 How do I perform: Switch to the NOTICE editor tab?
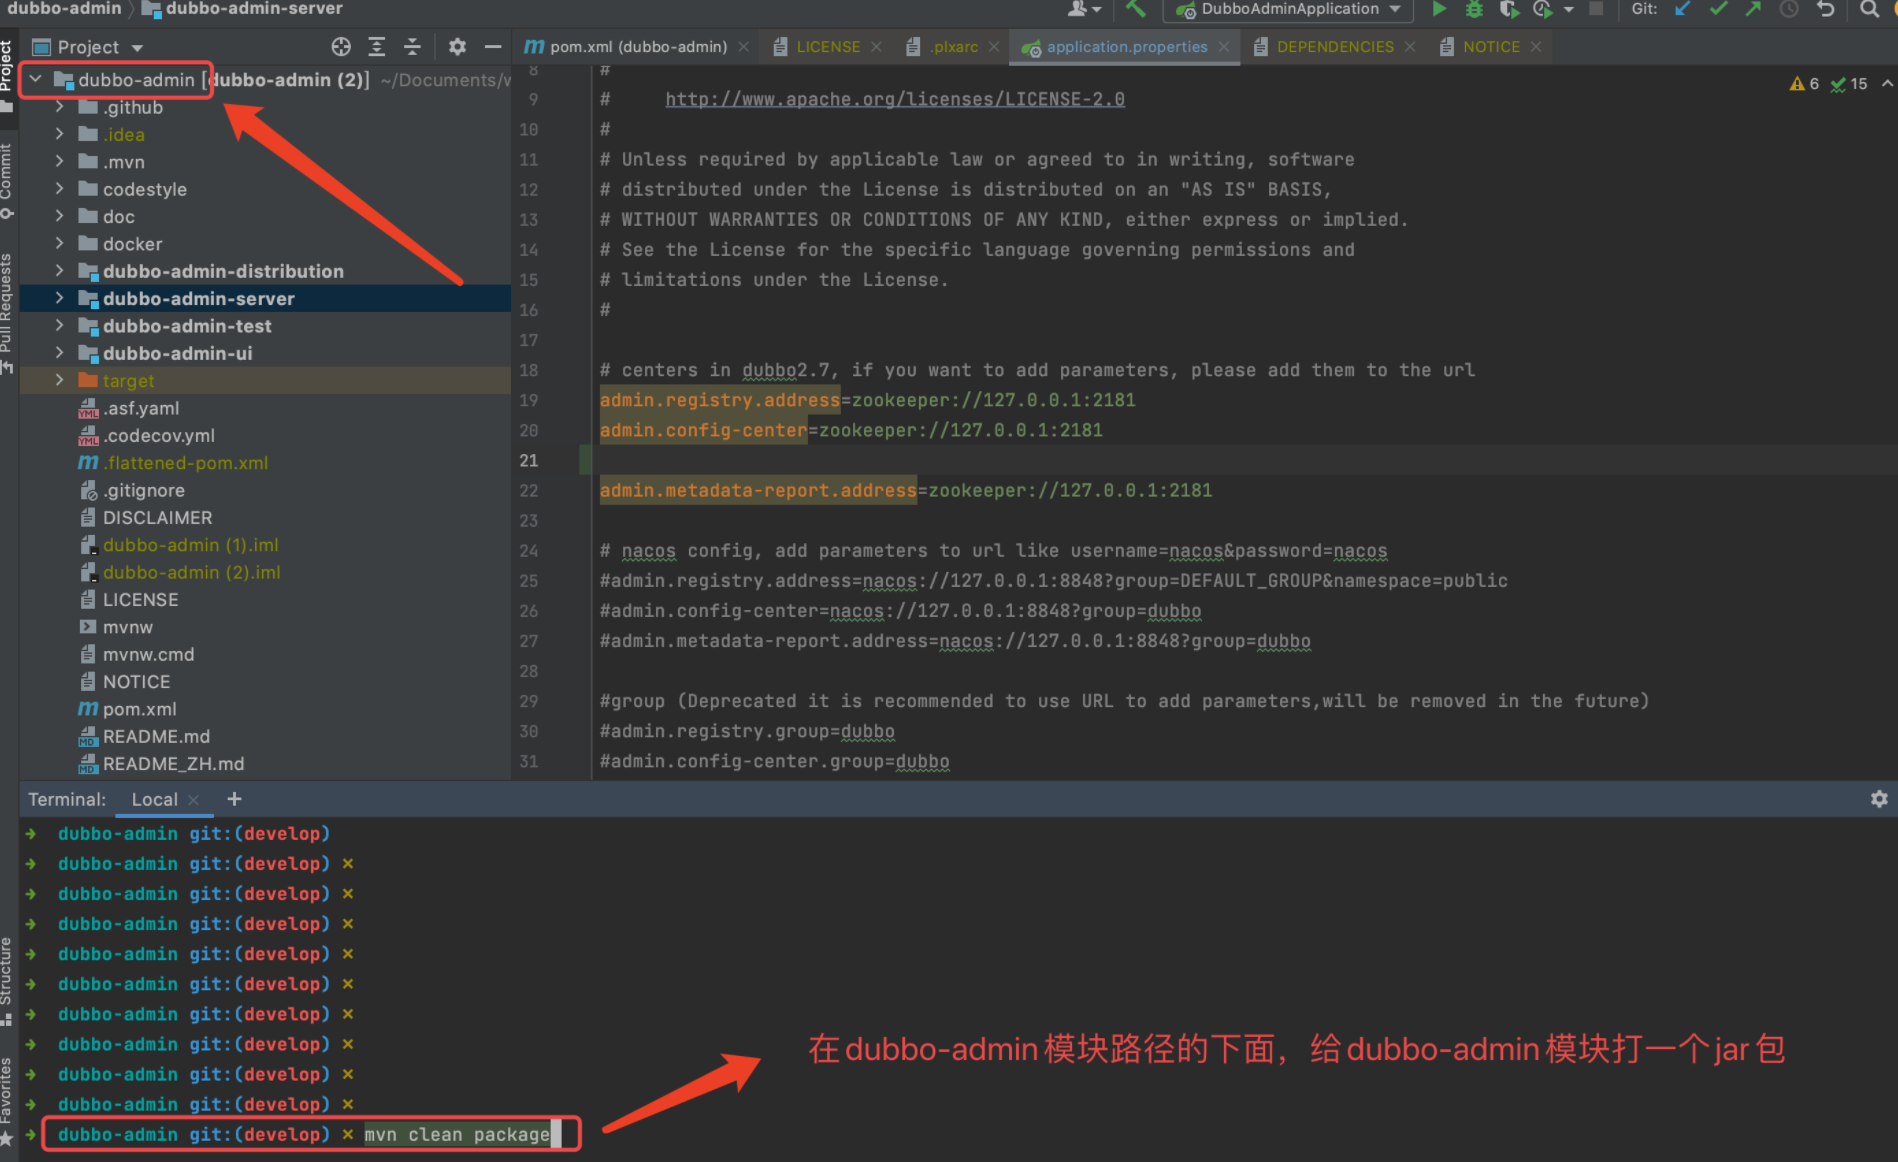point(1490,47)
